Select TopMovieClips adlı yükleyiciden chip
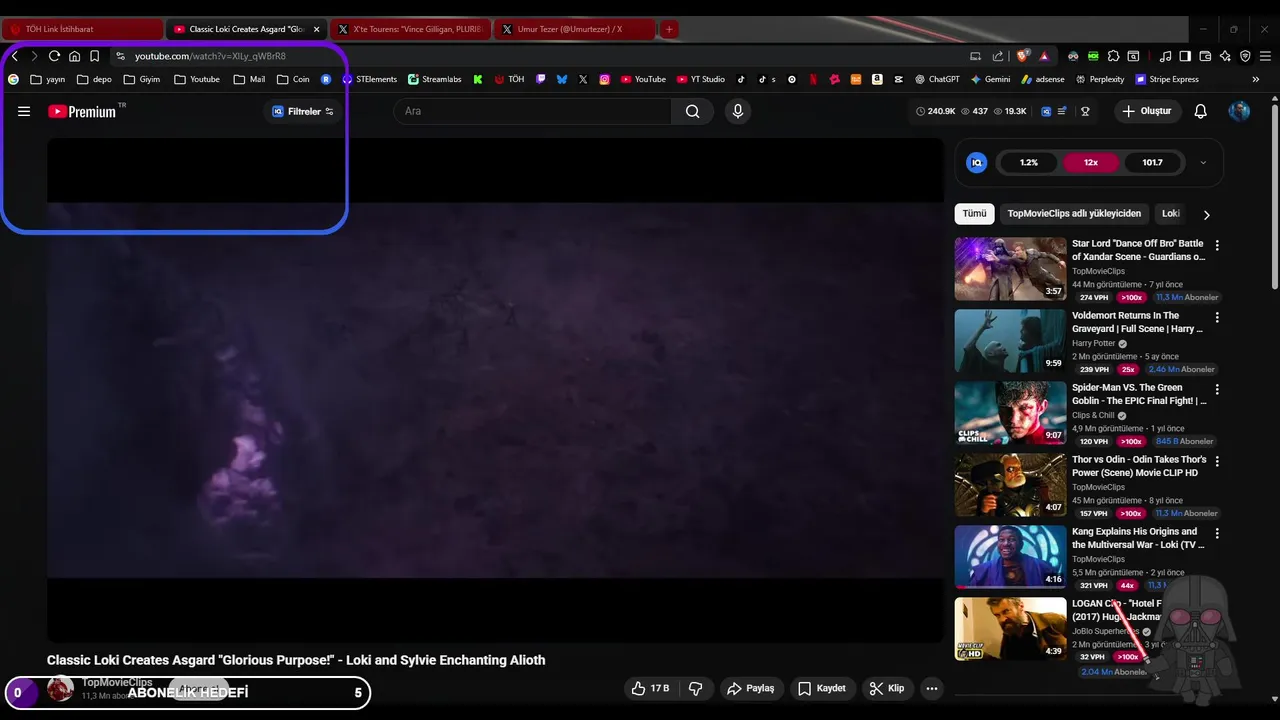1280x720 pixels. point(1074,213)
